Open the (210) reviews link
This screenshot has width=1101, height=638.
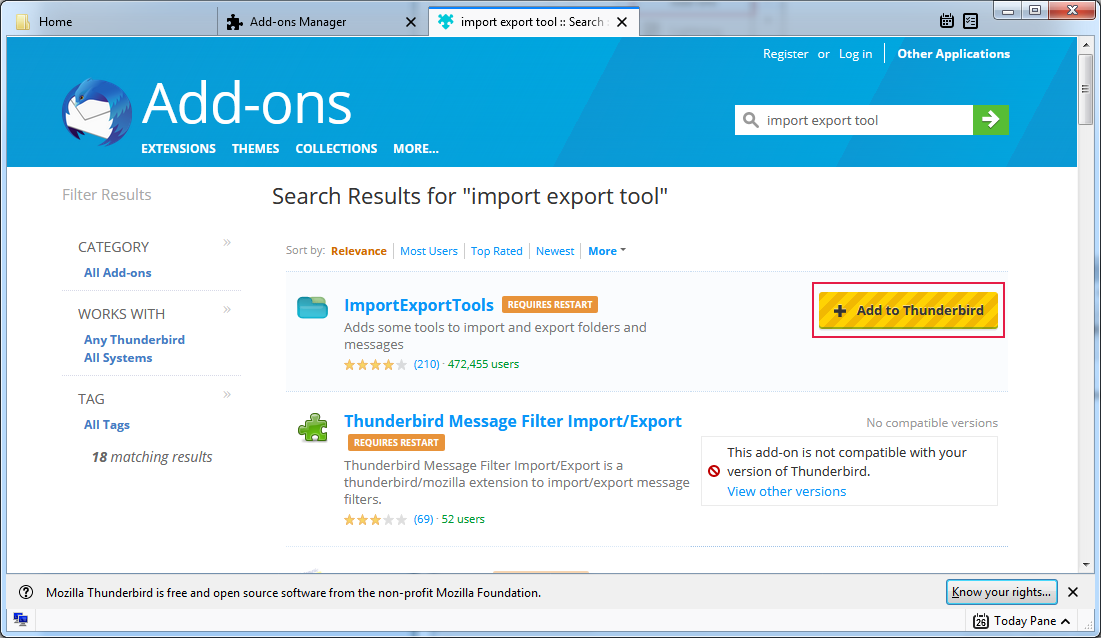[426, 364]
